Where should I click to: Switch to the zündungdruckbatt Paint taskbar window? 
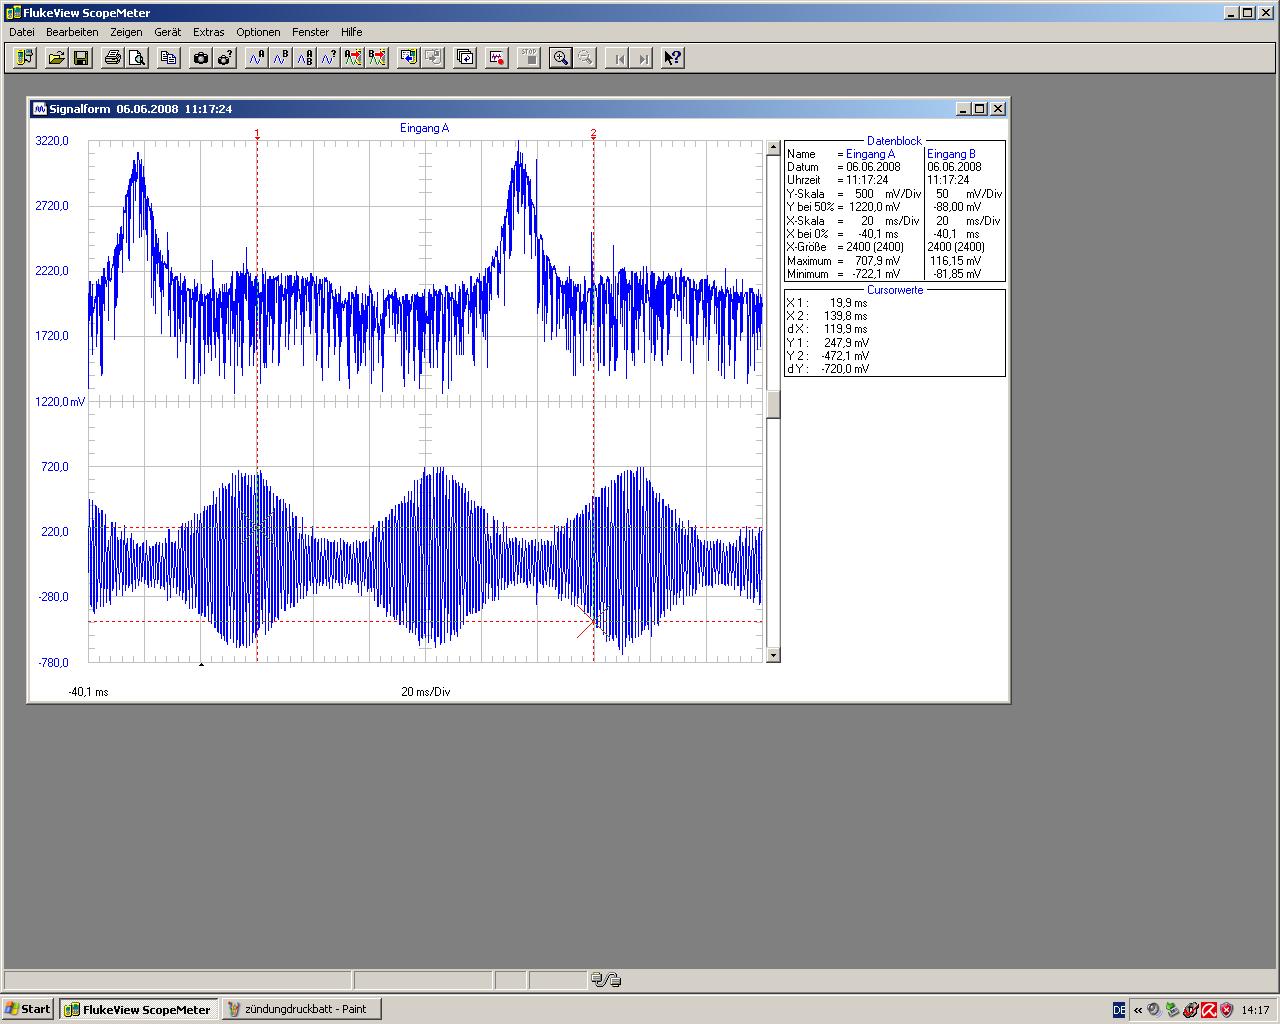301,1009
